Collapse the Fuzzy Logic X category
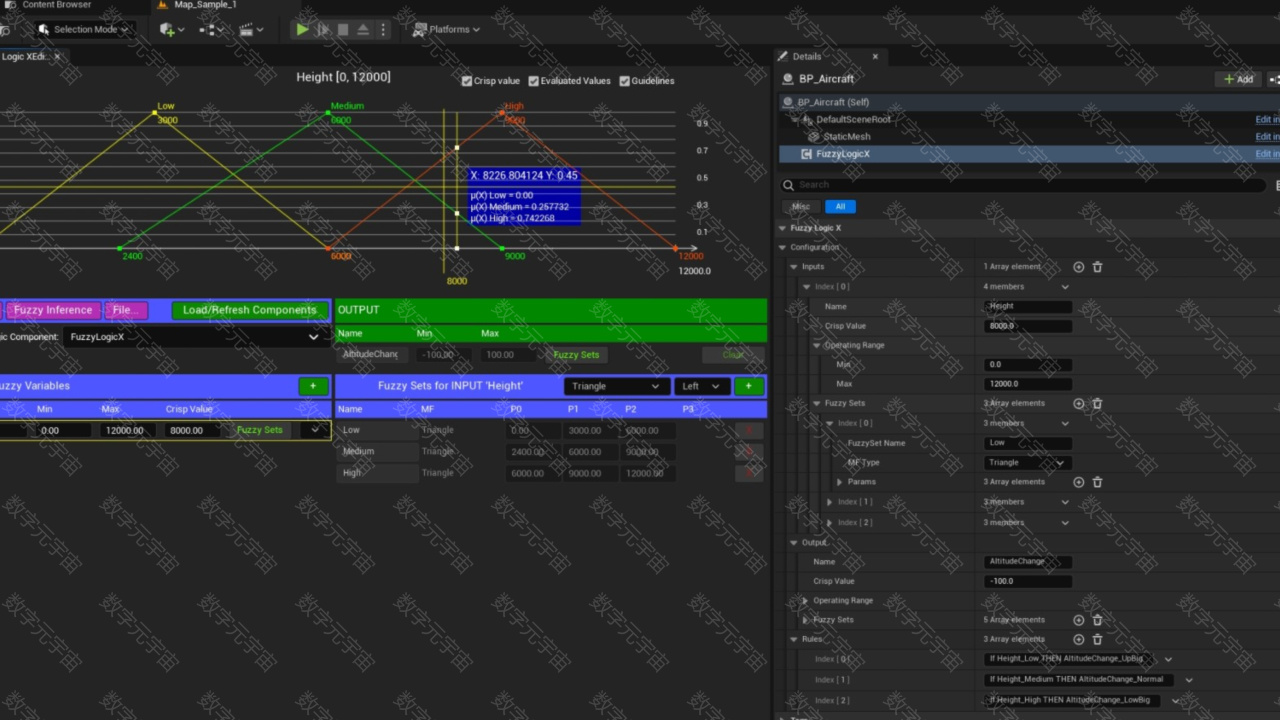Image resolution: width=1280 pixels, height=720 pixels. [783, 228]
